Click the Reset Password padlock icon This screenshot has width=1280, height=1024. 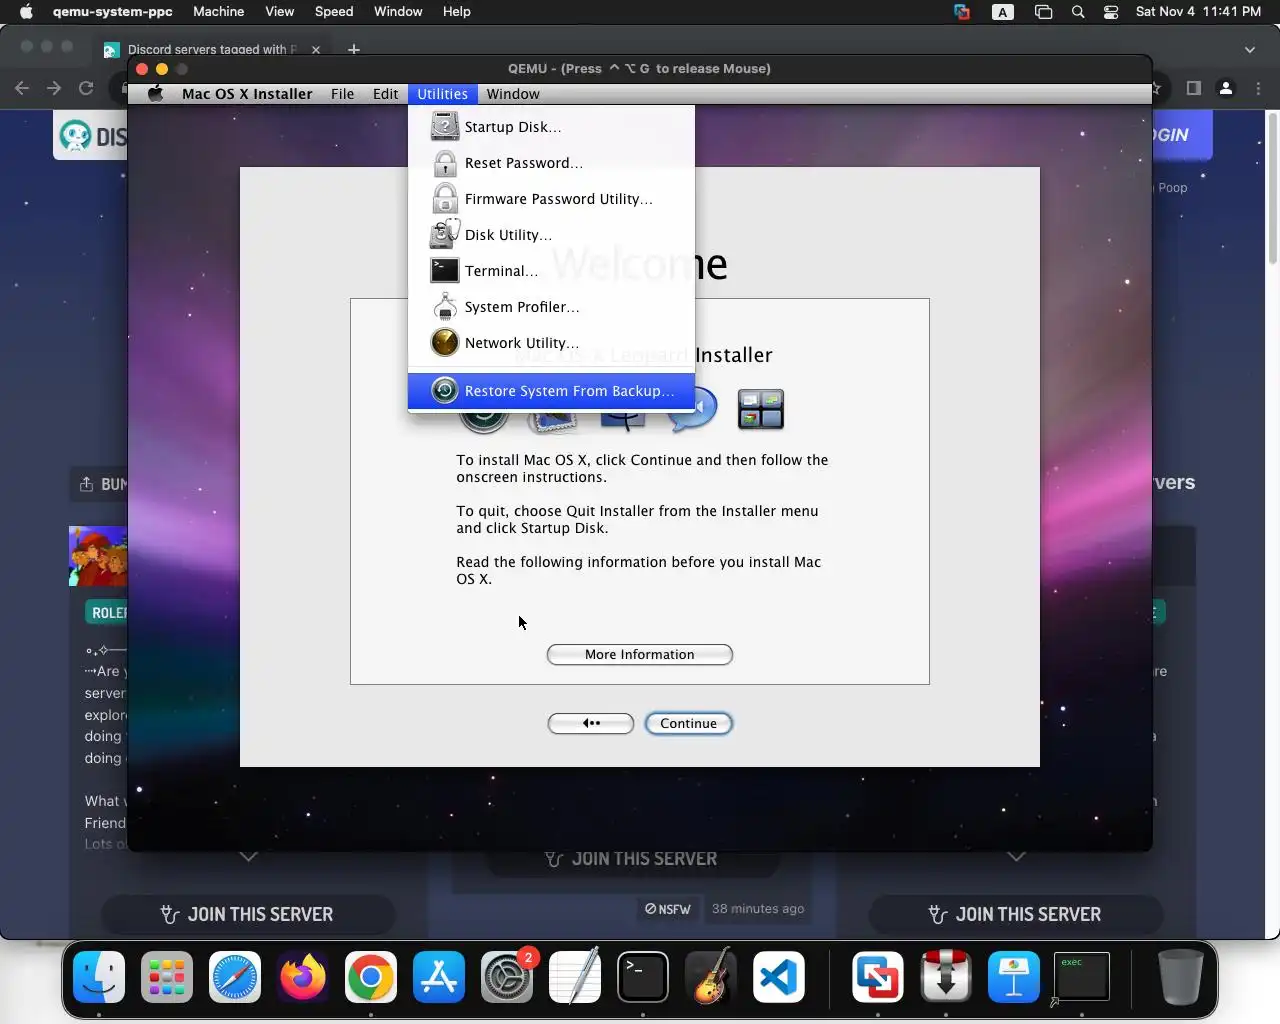(445, 163)
